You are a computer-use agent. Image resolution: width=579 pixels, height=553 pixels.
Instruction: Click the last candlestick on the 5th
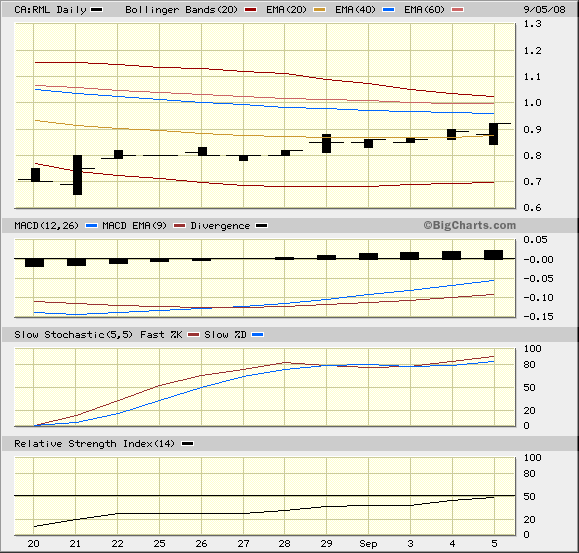click(493, 134)
